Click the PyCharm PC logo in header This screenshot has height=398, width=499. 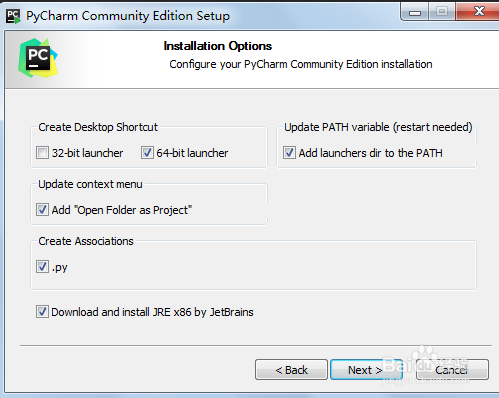pos(38,58)
